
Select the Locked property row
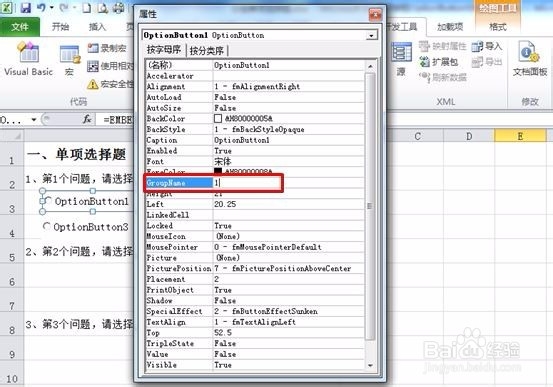[255, 225]
